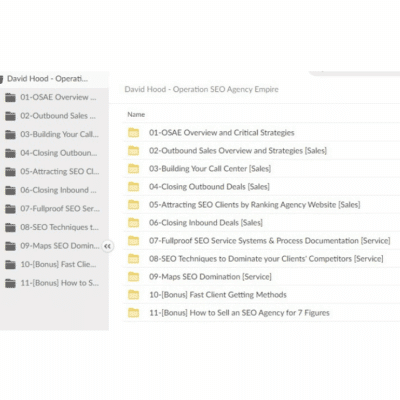Collapse the sidebar with double-chevron button
This screenshot has width=400, height=400.
pos(107,246)
